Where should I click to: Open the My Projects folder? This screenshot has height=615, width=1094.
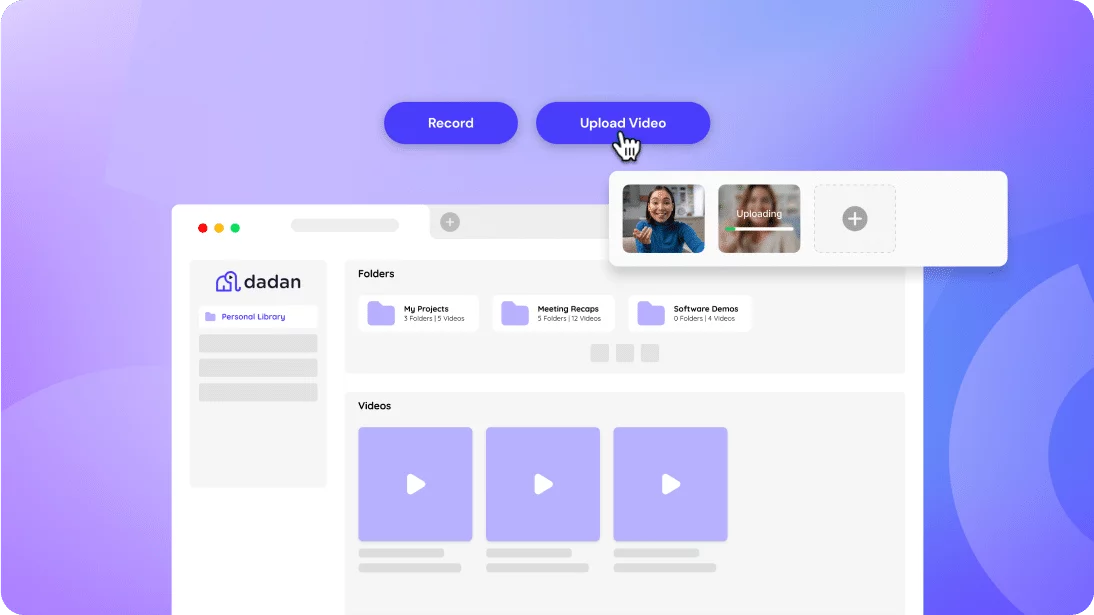click(x=418, y=313)
